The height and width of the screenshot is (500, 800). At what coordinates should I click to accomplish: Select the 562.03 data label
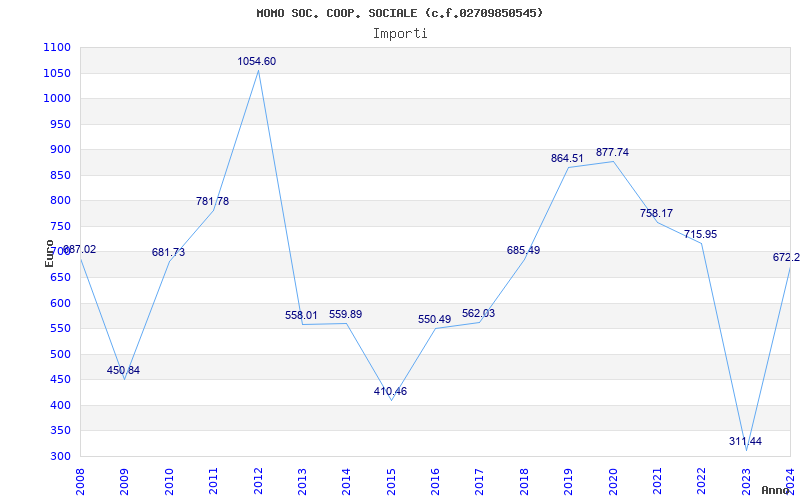479,313
